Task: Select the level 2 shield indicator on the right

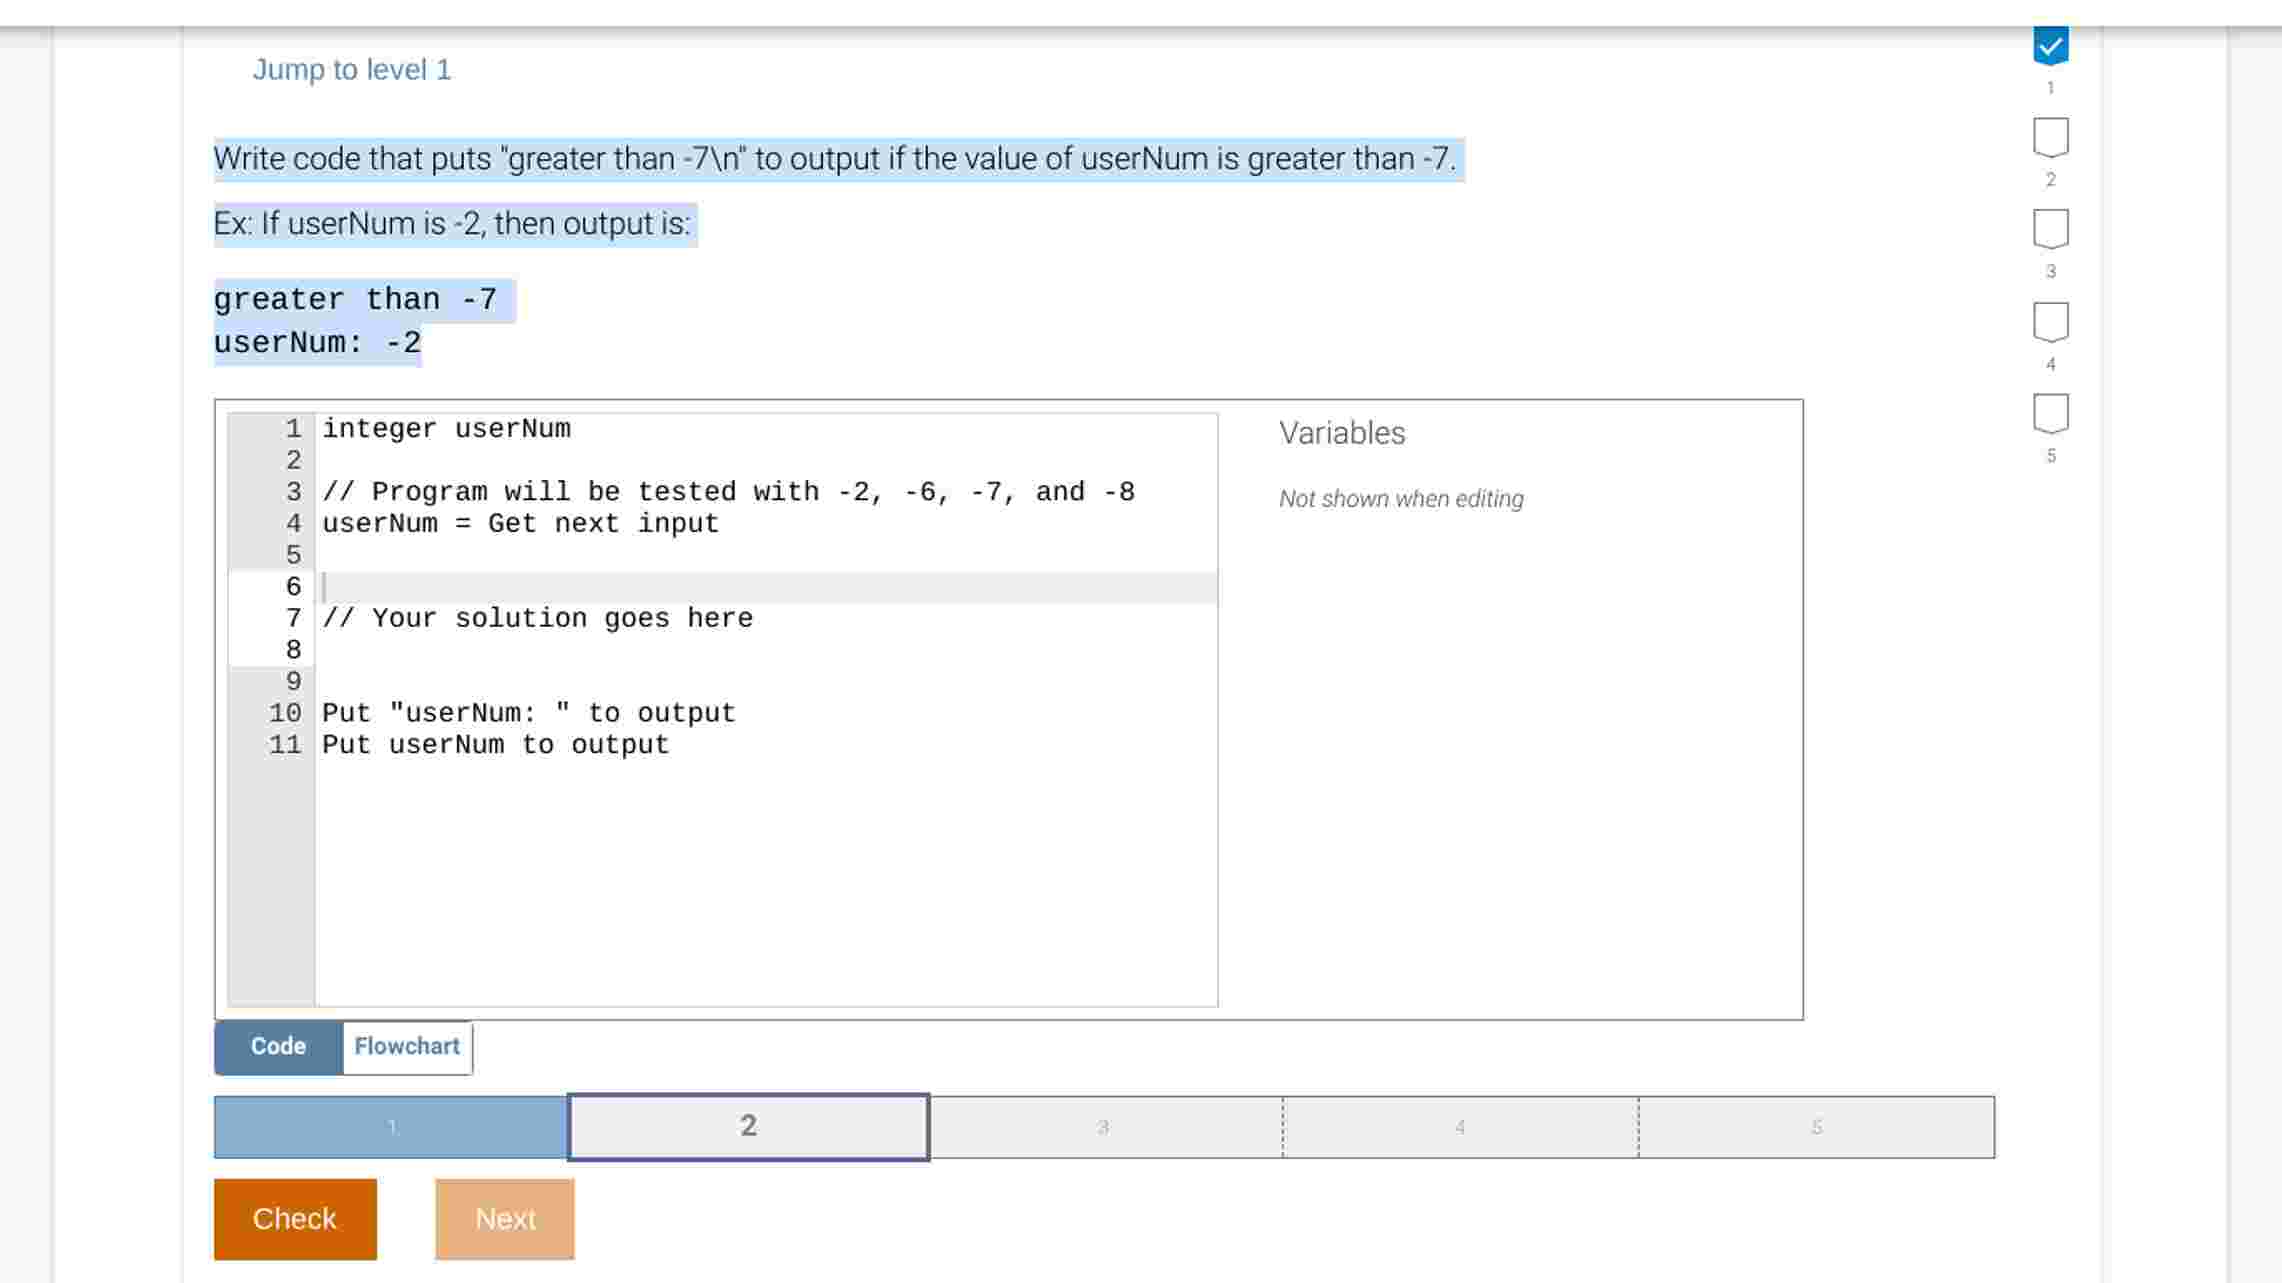Action: [2051, 137]
